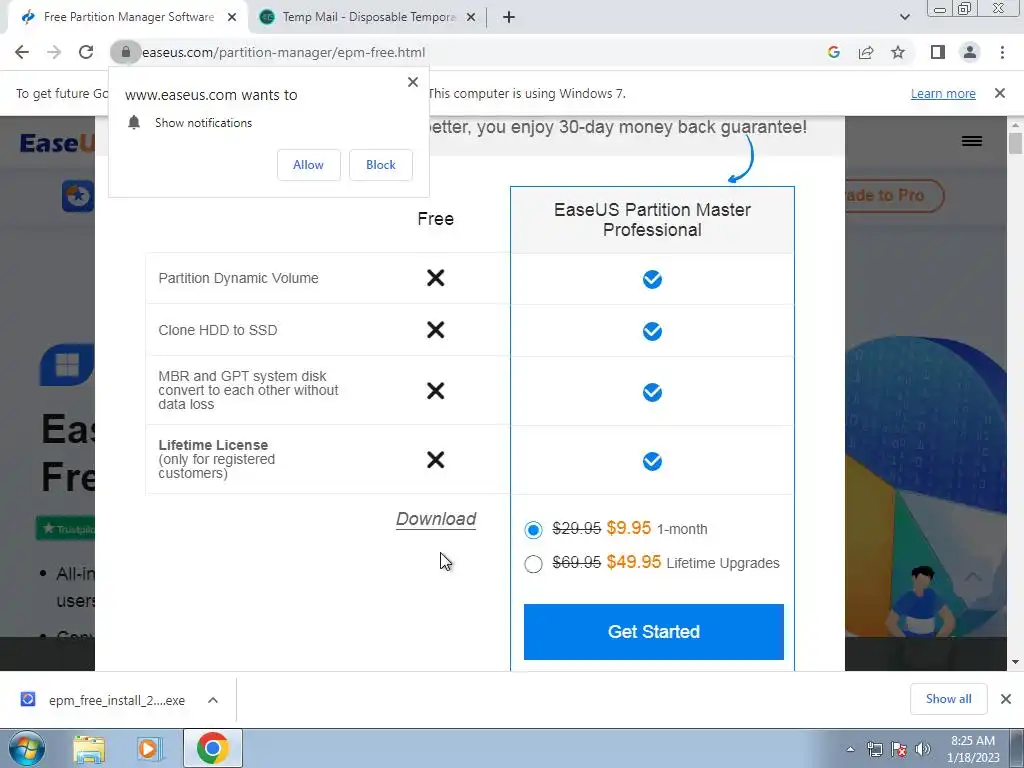Click the free Download link

point(436,519)
